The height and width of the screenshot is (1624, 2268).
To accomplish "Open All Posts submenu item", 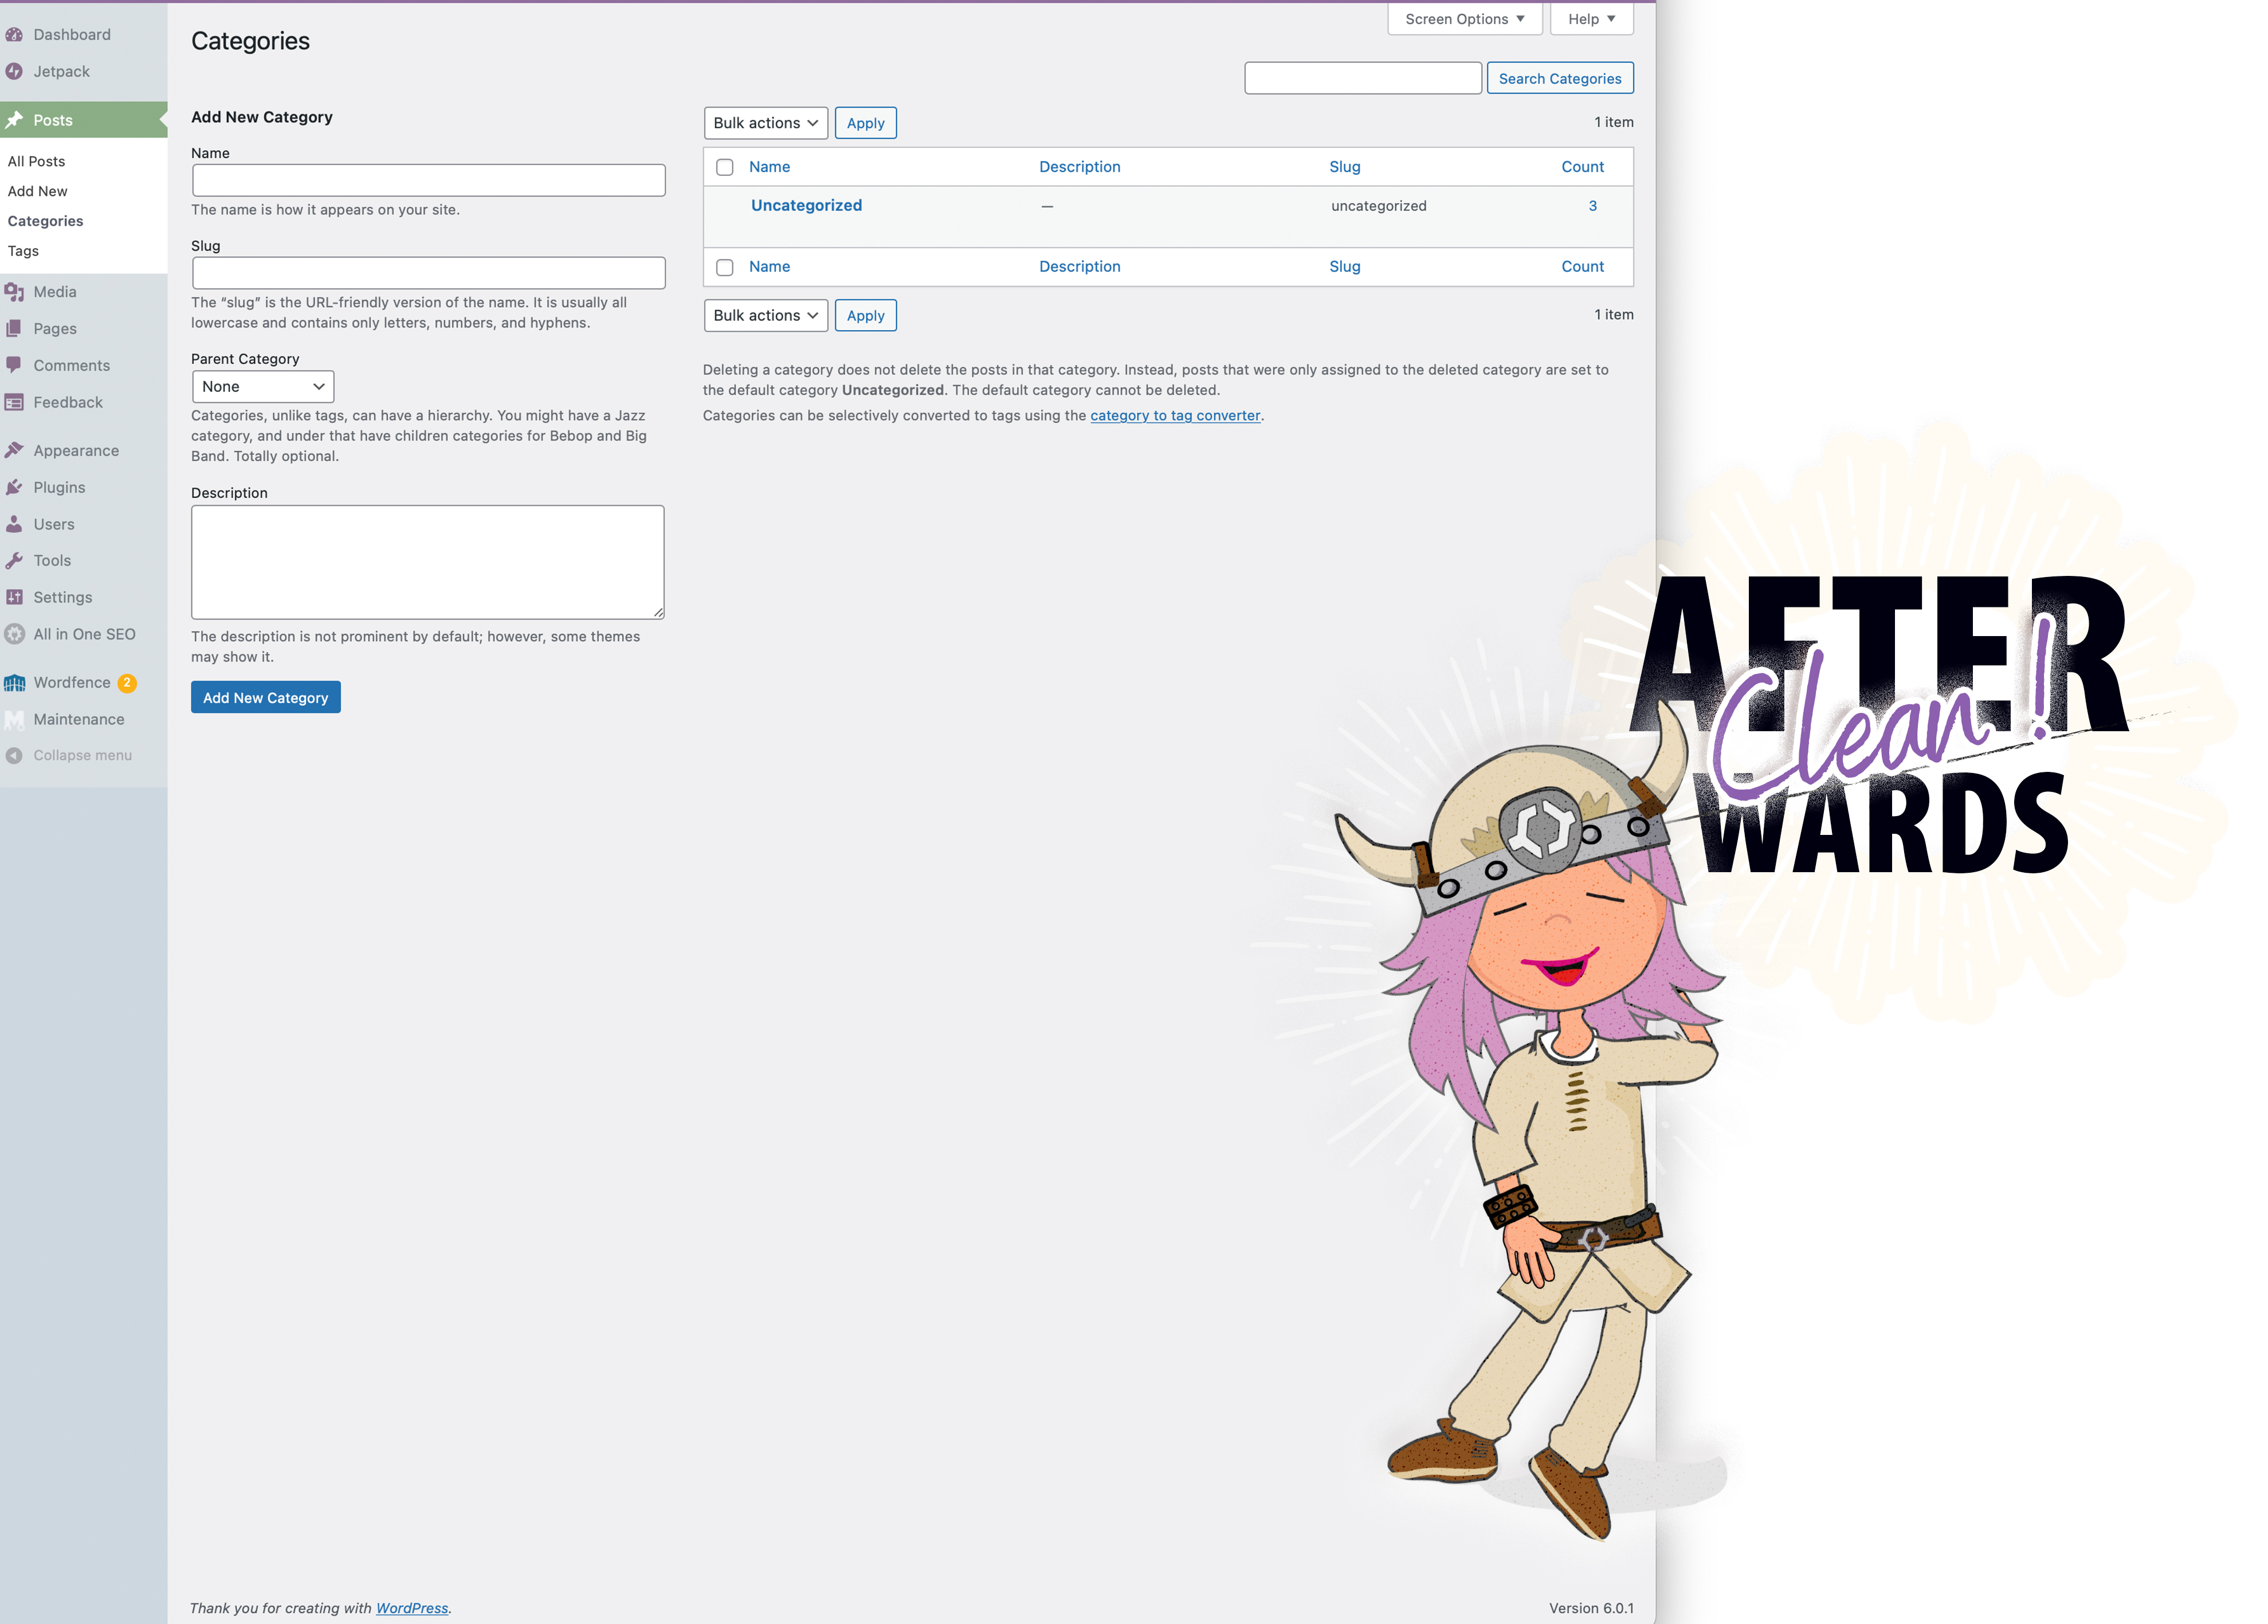I will (36, 161).
